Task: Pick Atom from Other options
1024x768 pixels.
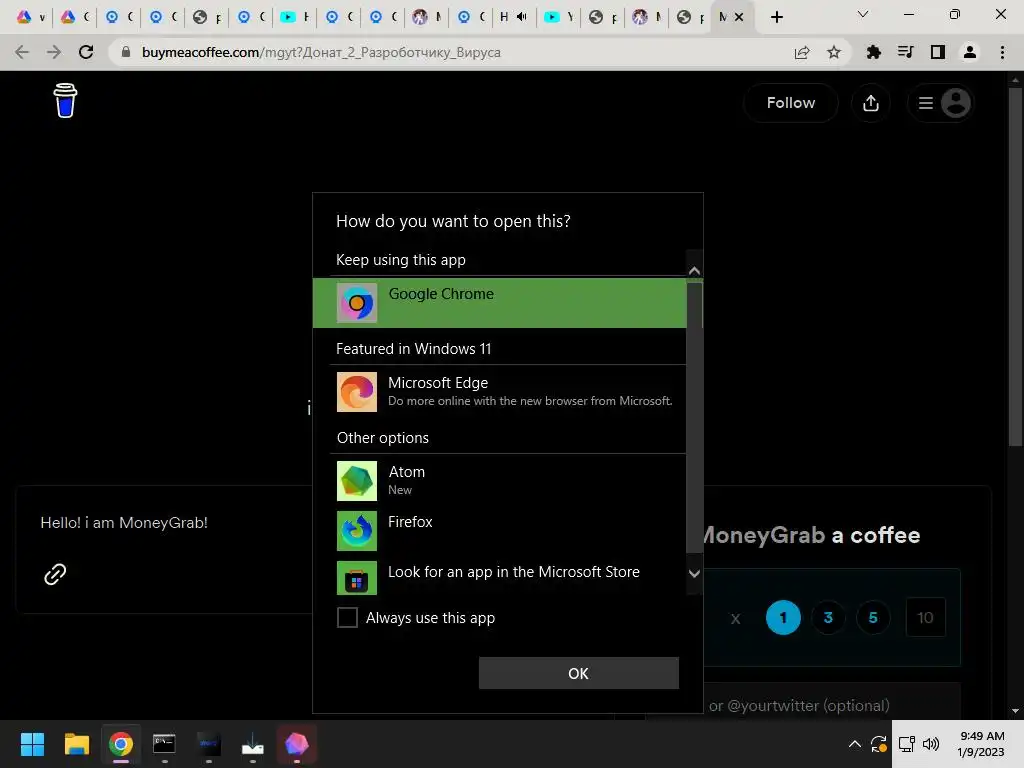Action: coord(500,481)
